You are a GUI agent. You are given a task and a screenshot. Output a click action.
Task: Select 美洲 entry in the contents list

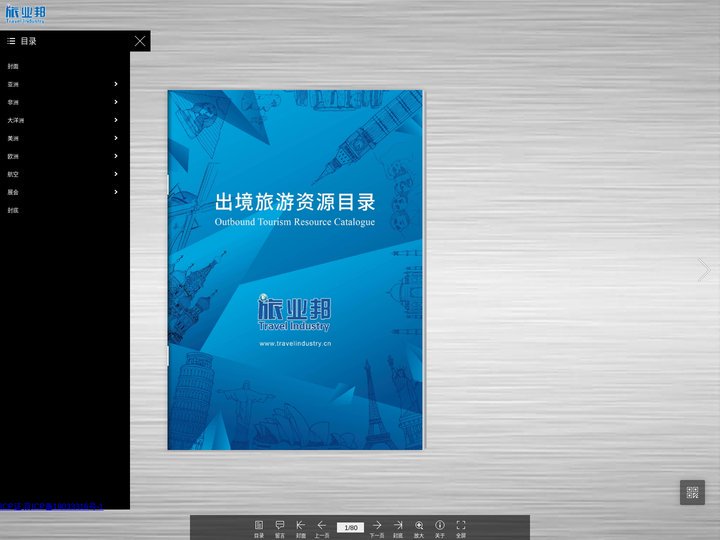tap(13, 138)
